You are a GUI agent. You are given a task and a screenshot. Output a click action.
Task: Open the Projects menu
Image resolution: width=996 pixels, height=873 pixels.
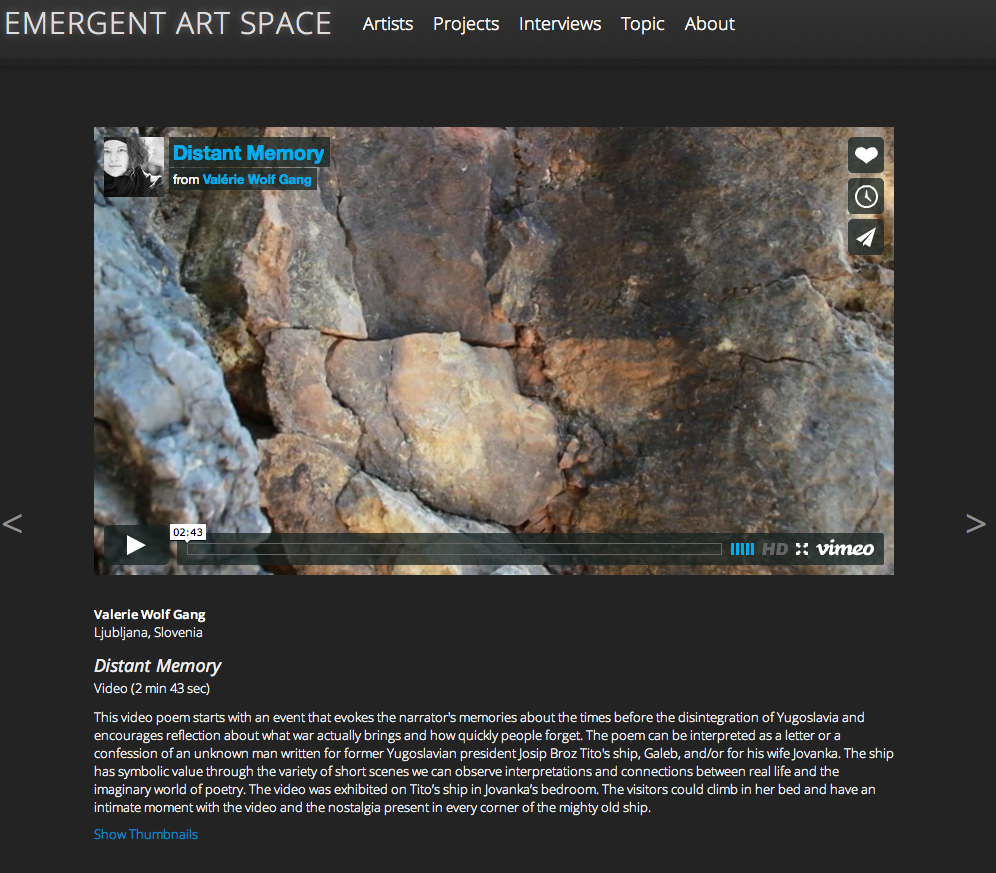[x=466, y=24]
